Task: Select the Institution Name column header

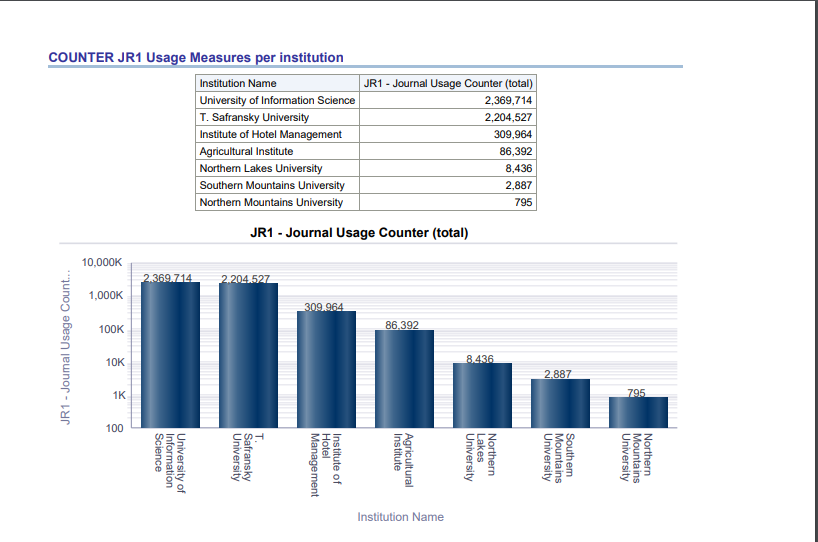Action: pyautogui.click(x=238, y=83)
